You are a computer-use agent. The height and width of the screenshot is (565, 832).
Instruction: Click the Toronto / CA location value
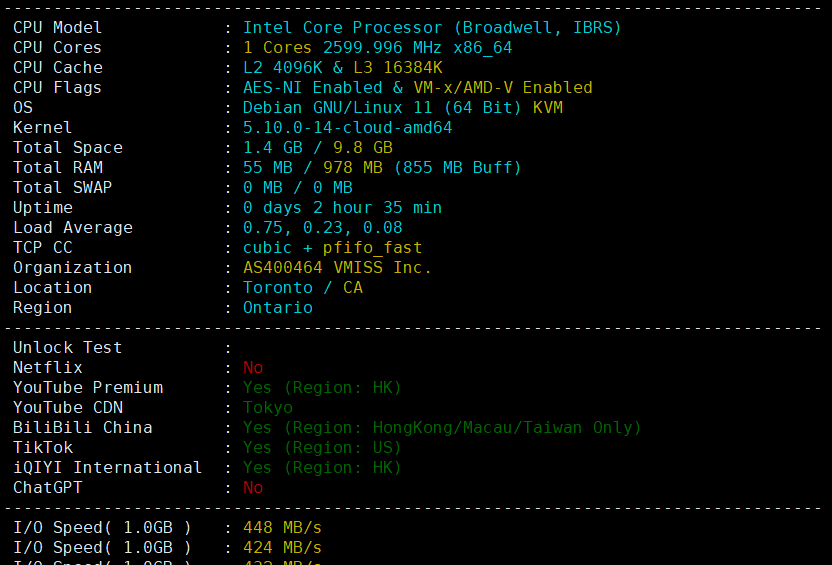303,288
